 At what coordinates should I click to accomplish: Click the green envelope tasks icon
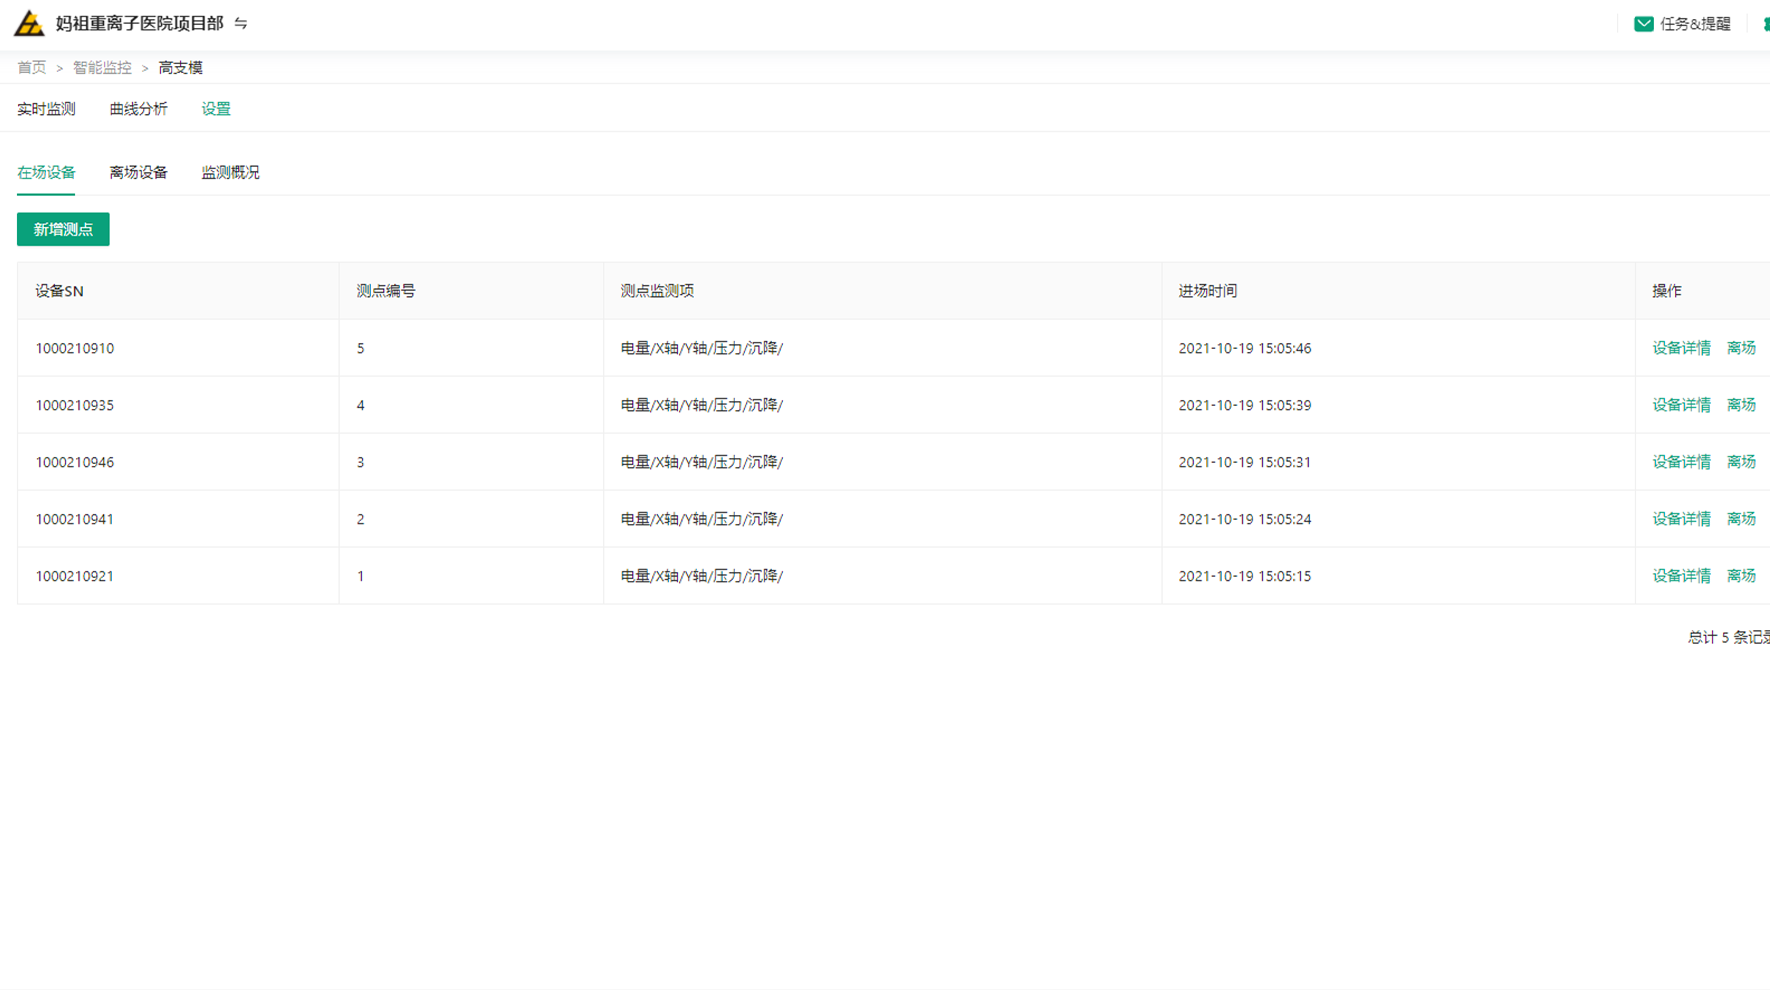pos(1643,24)
